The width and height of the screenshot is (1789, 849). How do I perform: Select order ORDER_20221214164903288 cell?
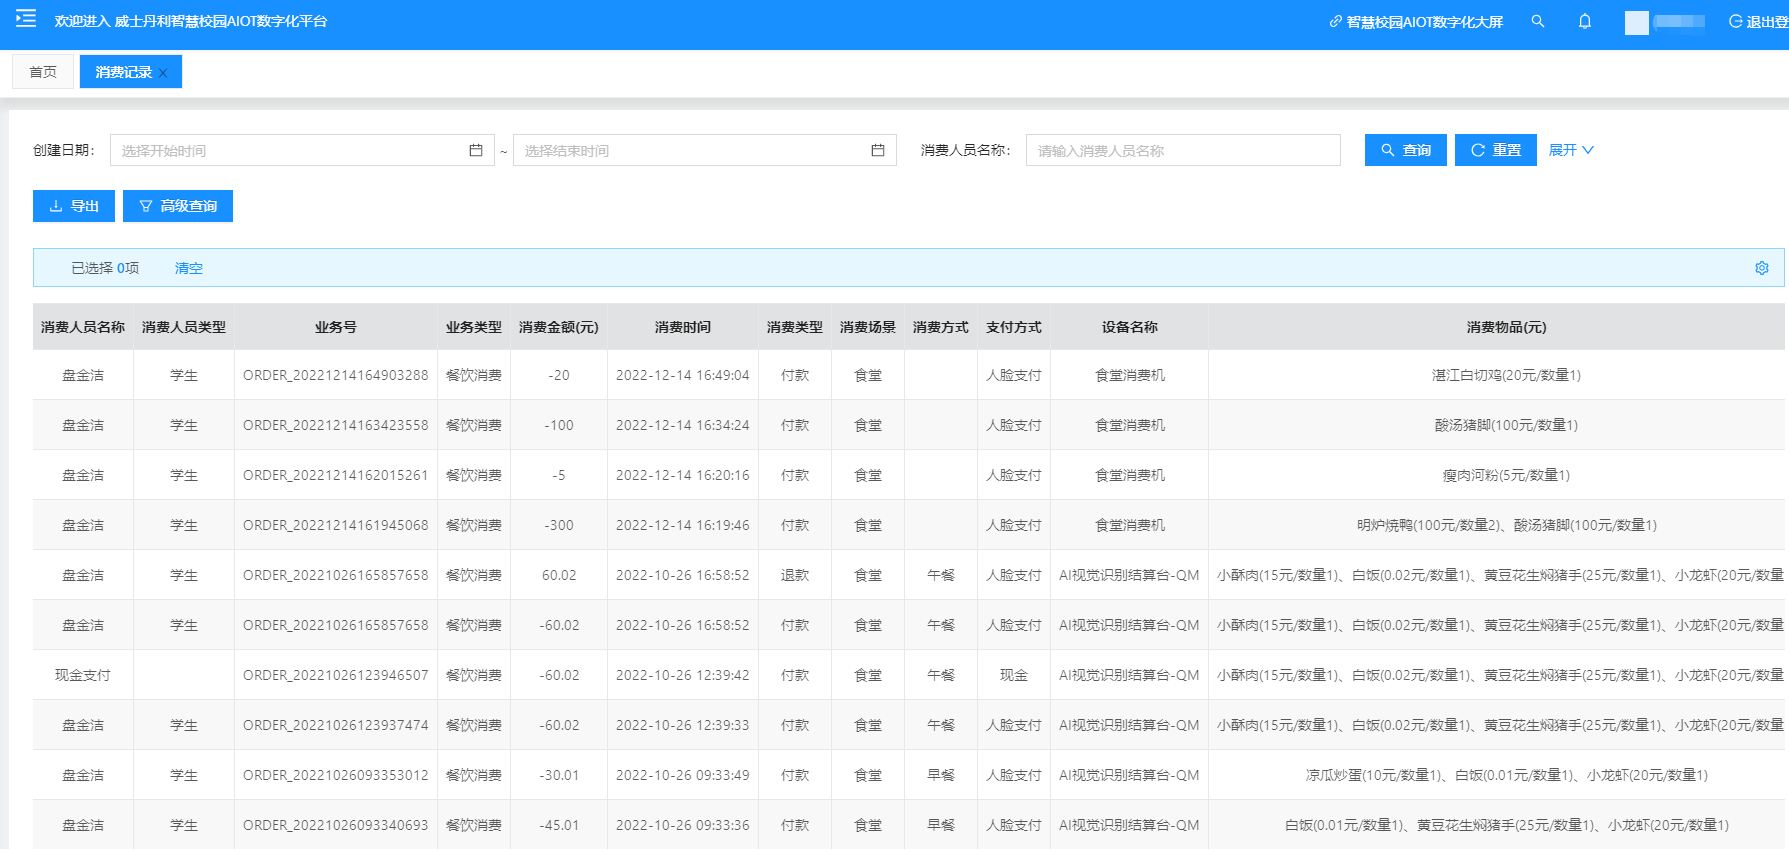coord(336,375)
